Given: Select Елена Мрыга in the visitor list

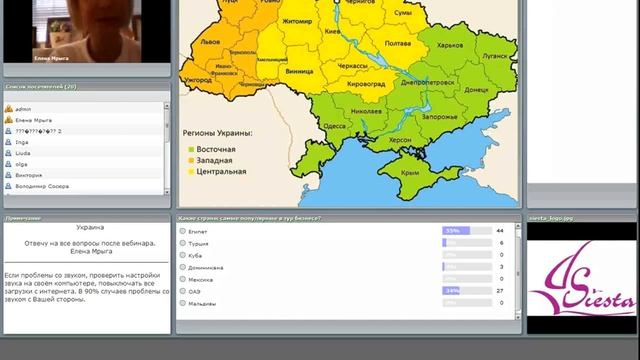Looking at the screenshot, I should pos(84,120).
